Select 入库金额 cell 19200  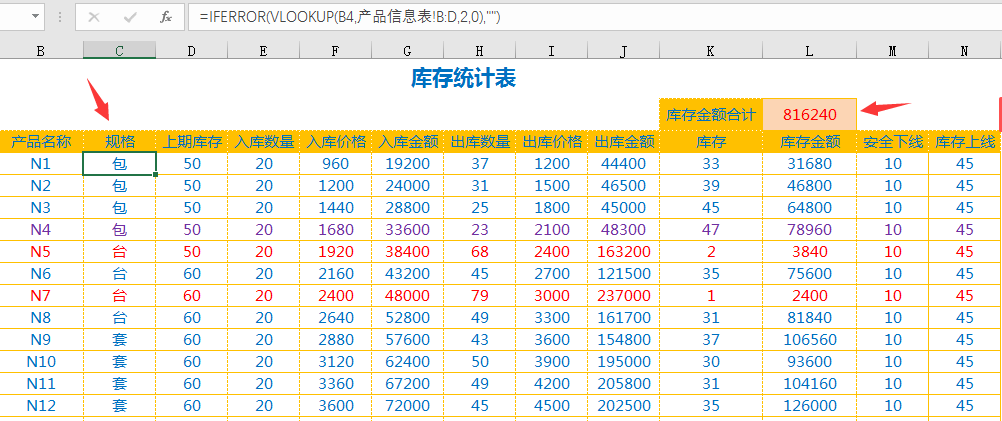coord(407,164)
